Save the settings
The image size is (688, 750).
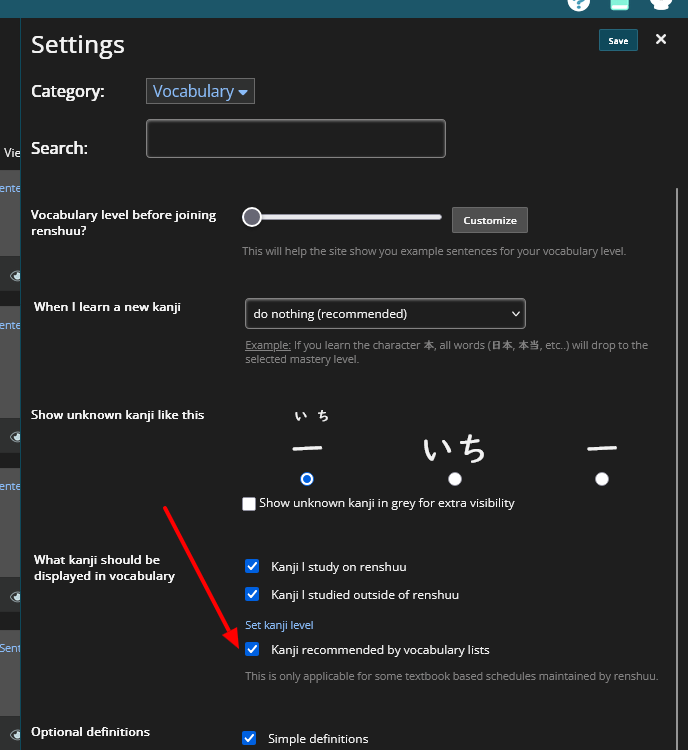point(618,41)
